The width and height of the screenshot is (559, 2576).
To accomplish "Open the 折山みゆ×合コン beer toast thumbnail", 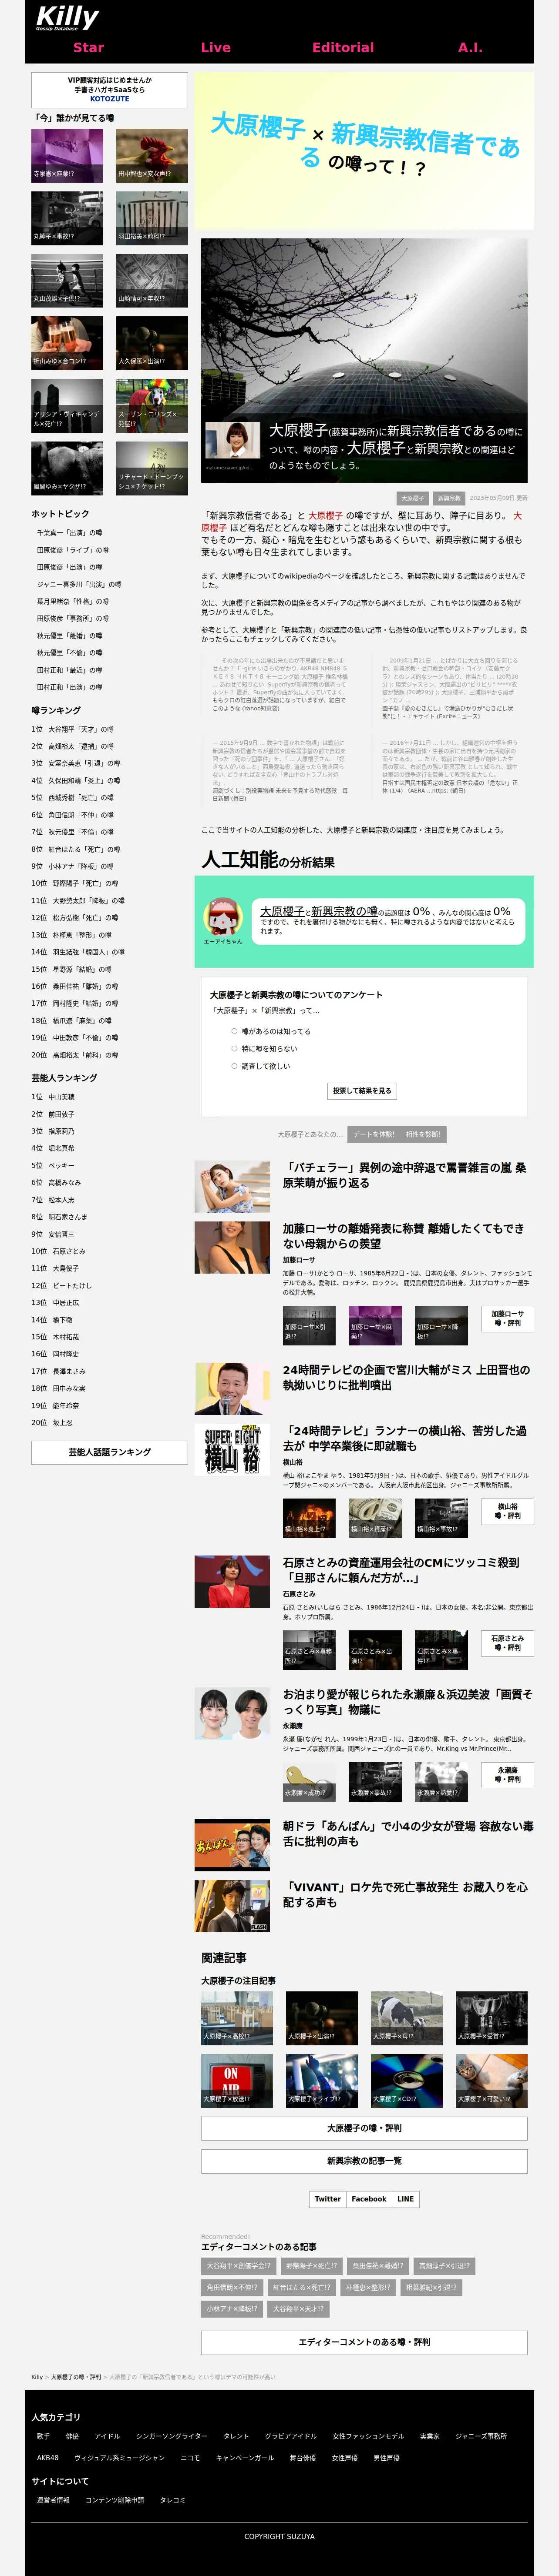I will (x=67, y=343).
